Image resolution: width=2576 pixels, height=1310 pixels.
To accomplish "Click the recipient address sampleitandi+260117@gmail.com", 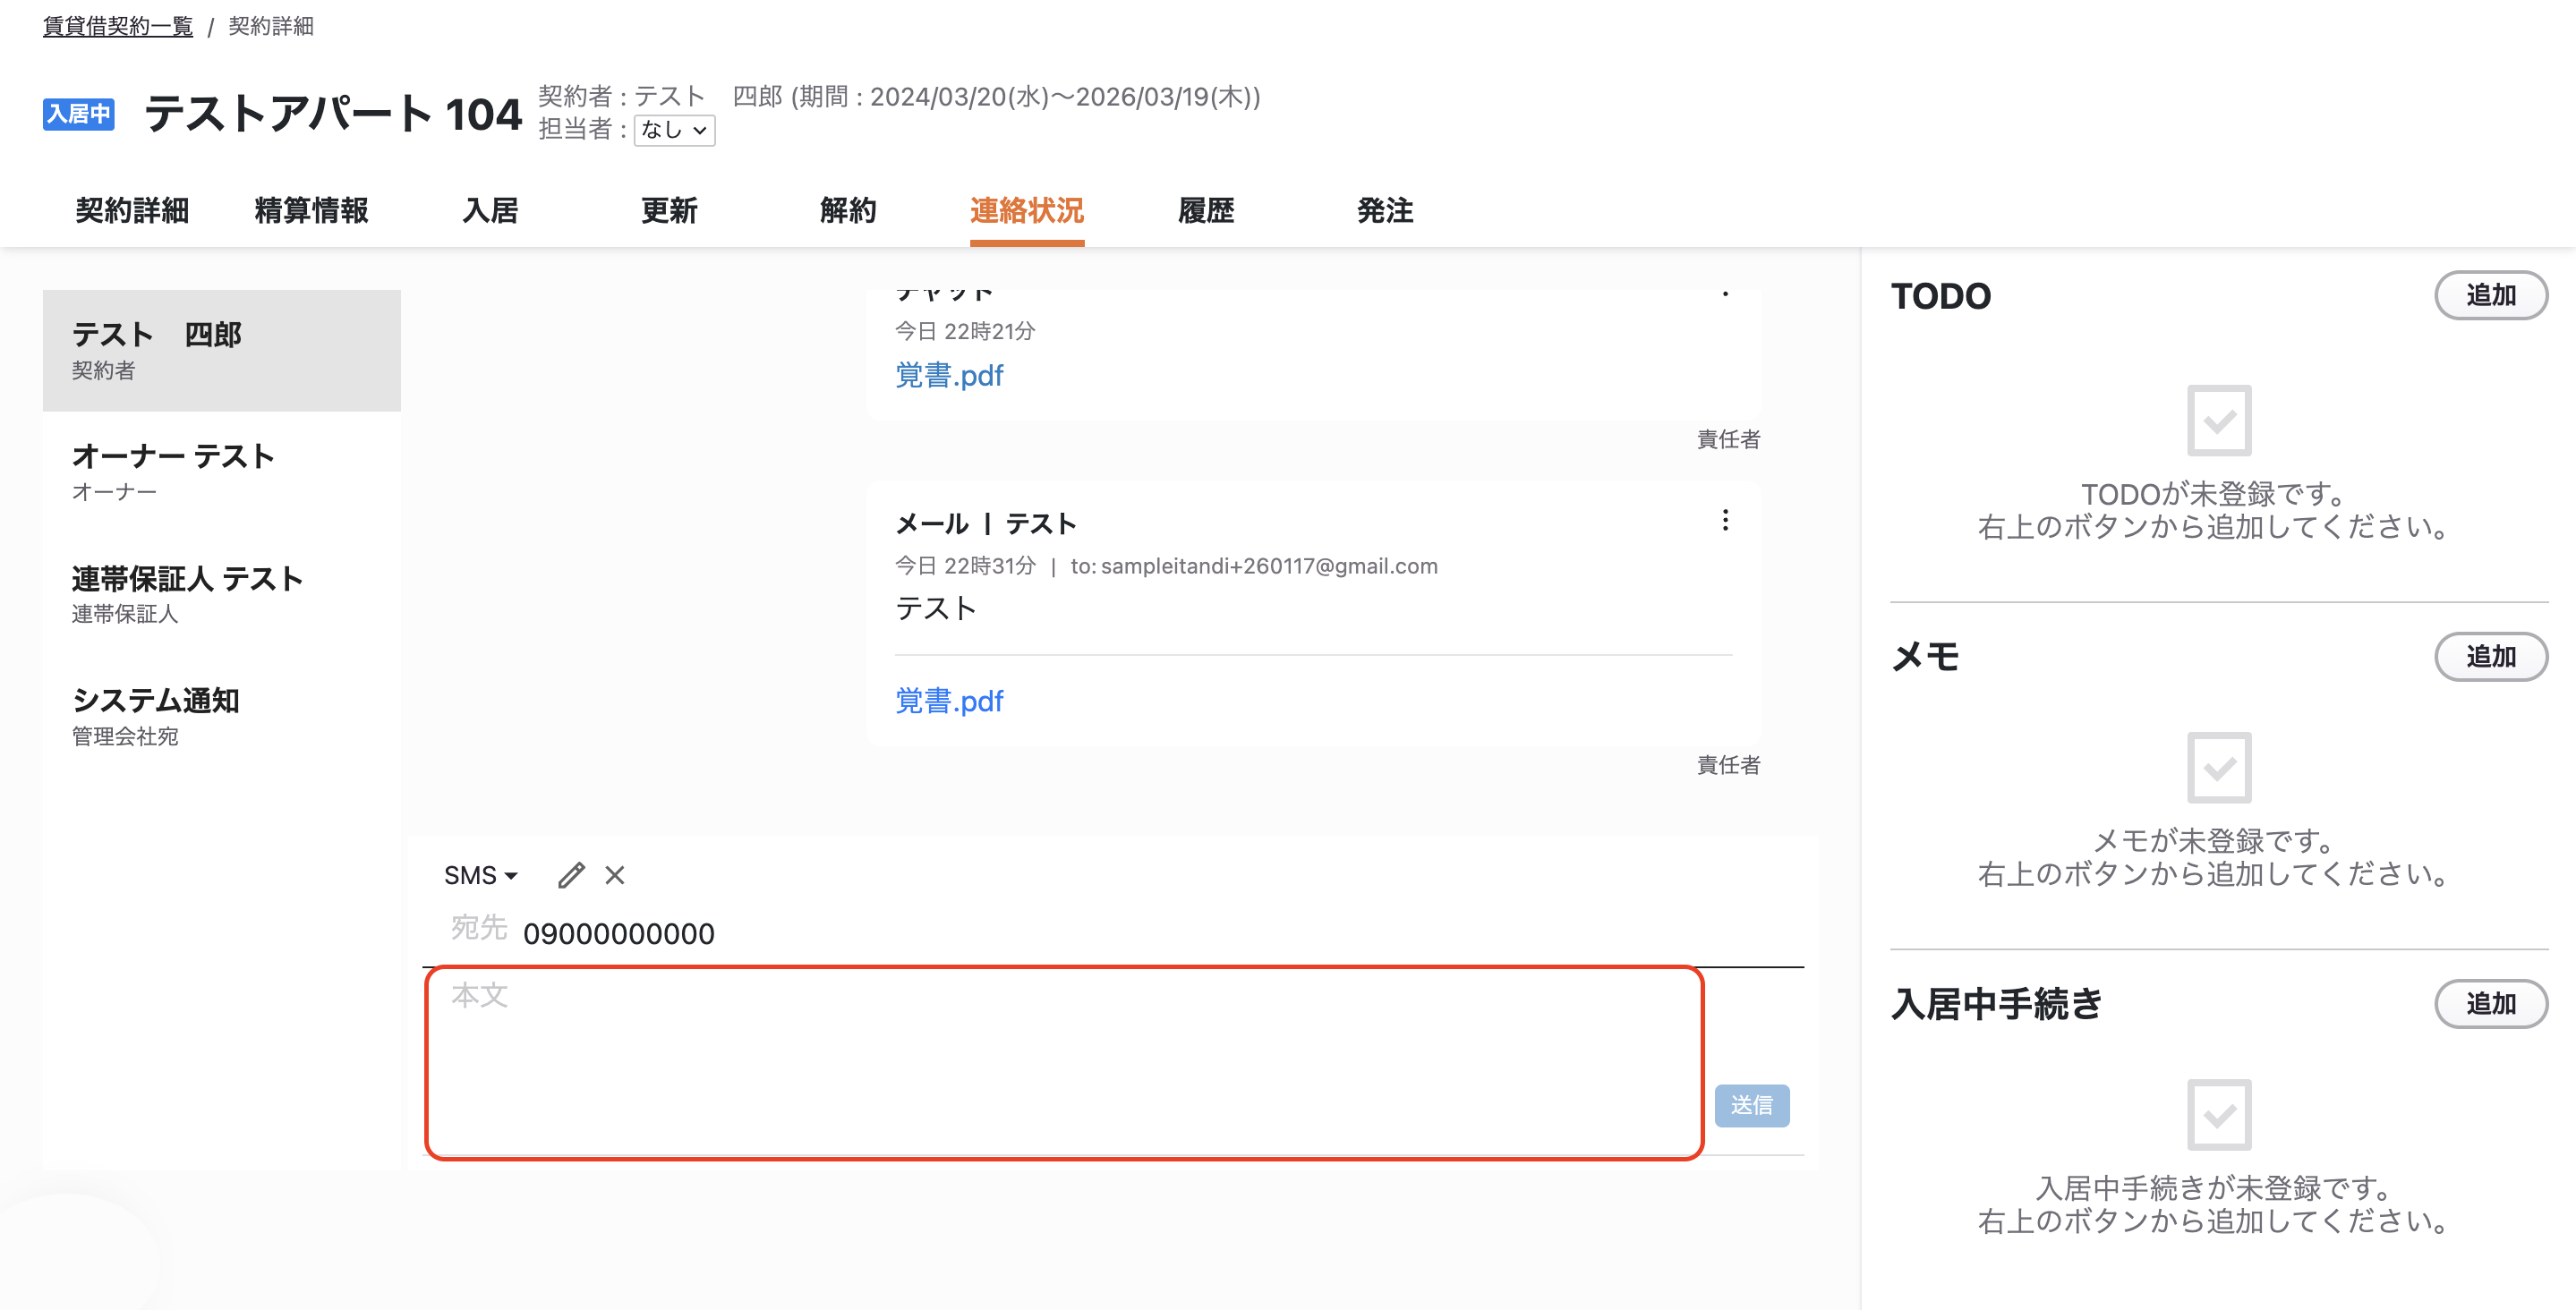I will 1269,566.
